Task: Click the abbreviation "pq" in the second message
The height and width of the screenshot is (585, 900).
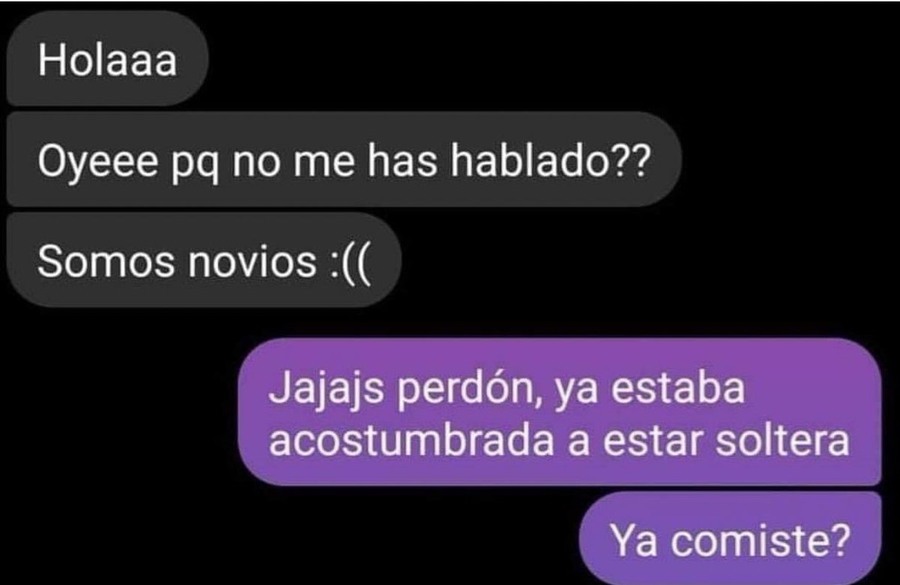Action: 196,164
